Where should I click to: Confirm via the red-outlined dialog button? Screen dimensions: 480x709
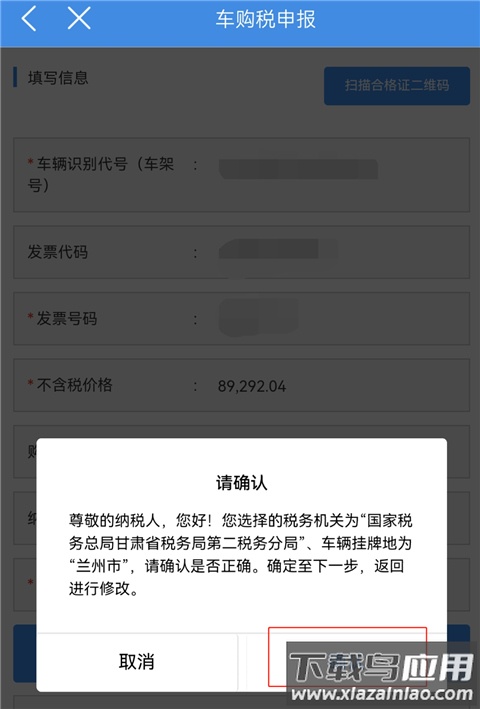tap(347, 657)
